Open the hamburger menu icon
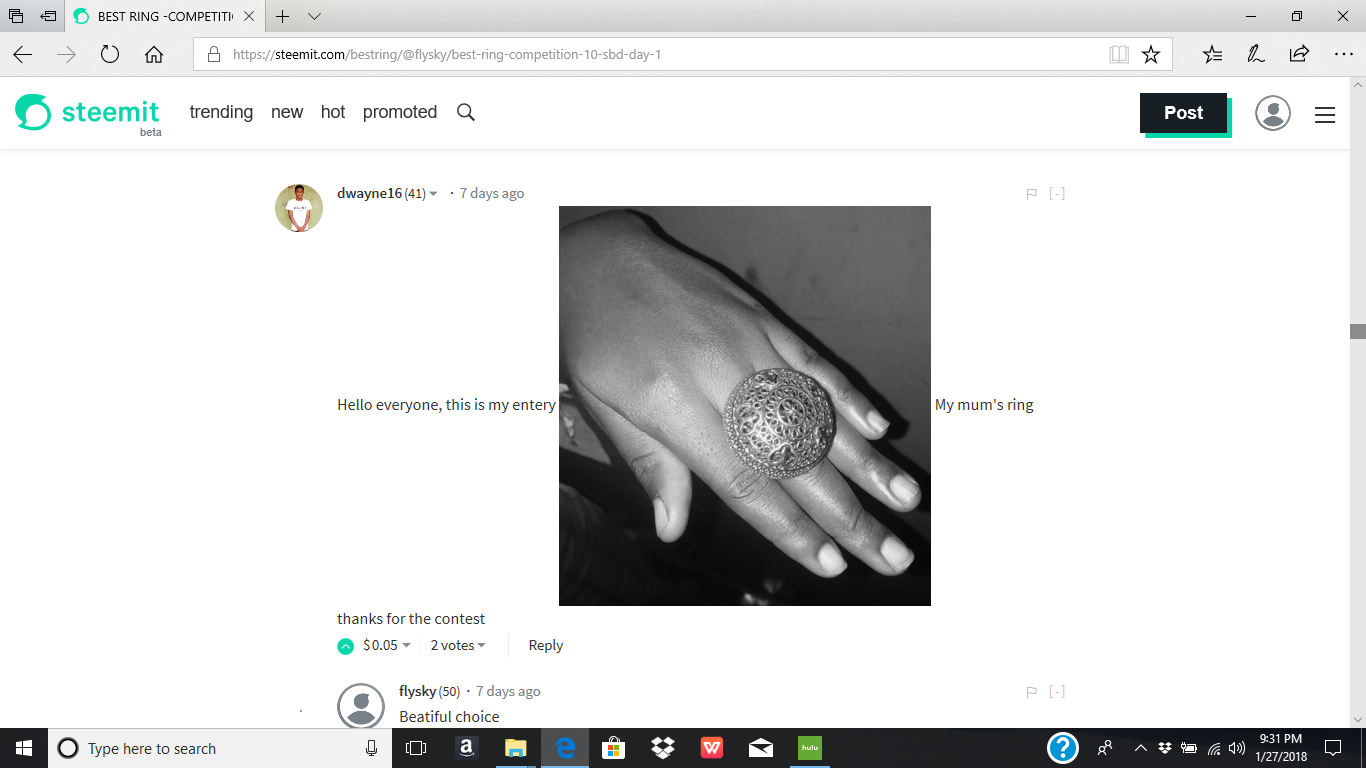The image size is (1366, 768). 1324,115
